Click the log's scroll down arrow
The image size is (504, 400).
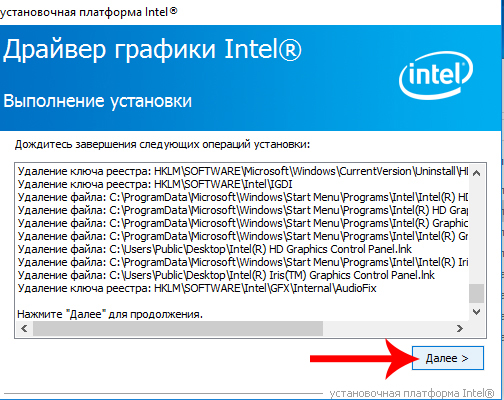point(476,312)
